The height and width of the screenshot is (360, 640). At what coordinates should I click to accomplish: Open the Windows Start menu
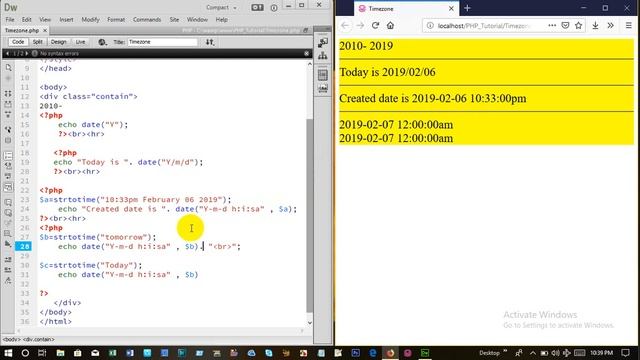pyautogui.click(x=8, y=353)
